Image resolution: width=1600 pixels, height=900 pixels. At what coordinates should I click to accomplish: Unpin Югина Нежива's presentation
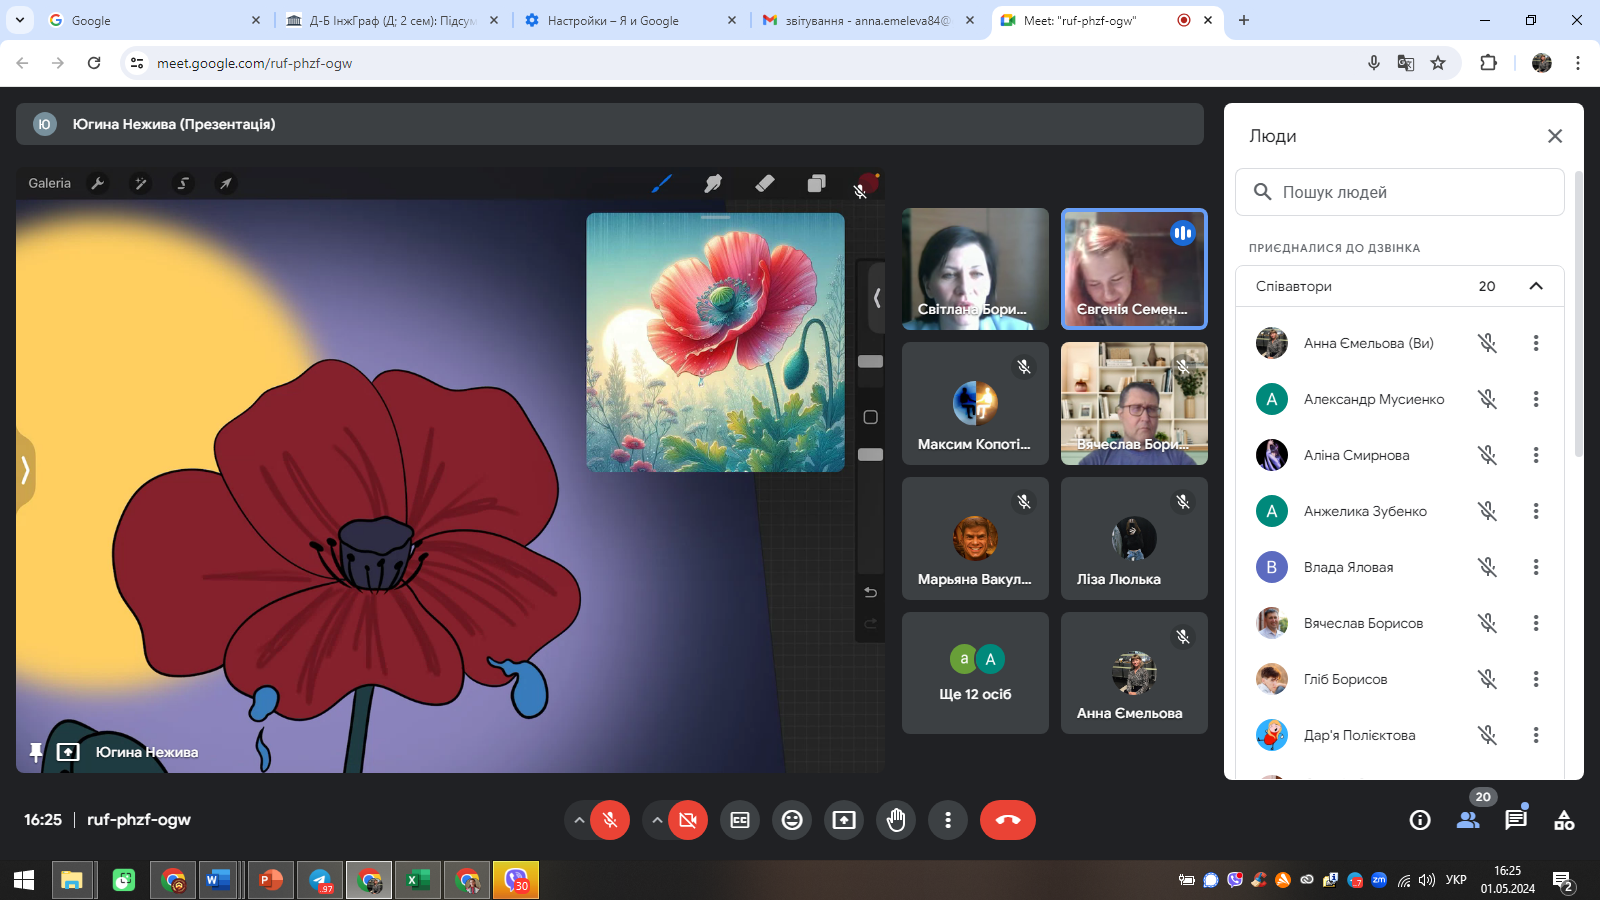tap(36, 752)
